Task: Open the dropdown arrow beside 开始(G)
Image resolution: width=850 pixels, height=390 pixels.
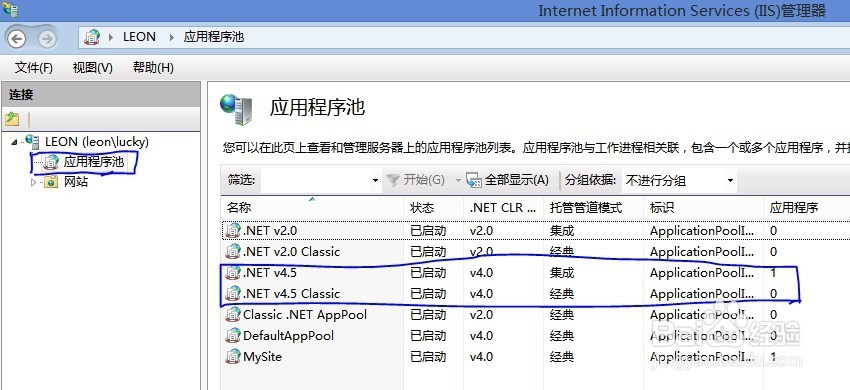Action: tap(458, 181)
